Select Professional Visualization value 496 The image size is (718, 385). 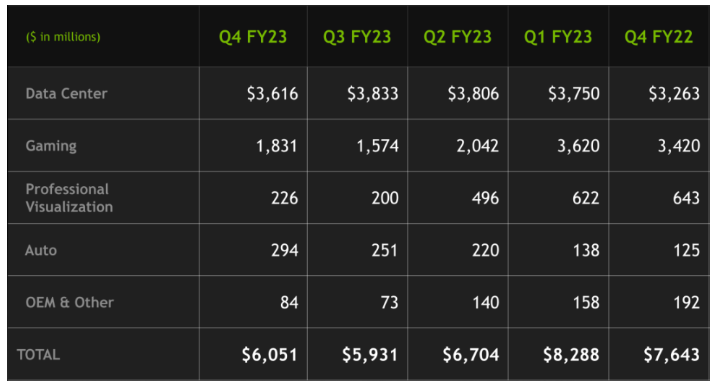coord(485,198)
